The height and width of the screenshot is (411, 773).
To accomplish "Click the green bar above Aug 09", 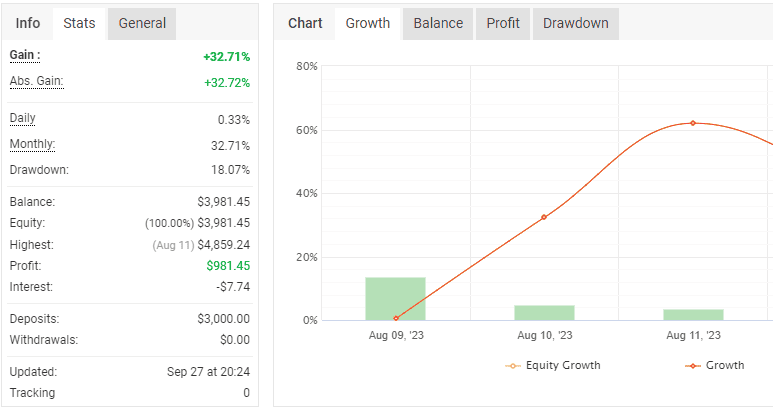I will 395,298.
